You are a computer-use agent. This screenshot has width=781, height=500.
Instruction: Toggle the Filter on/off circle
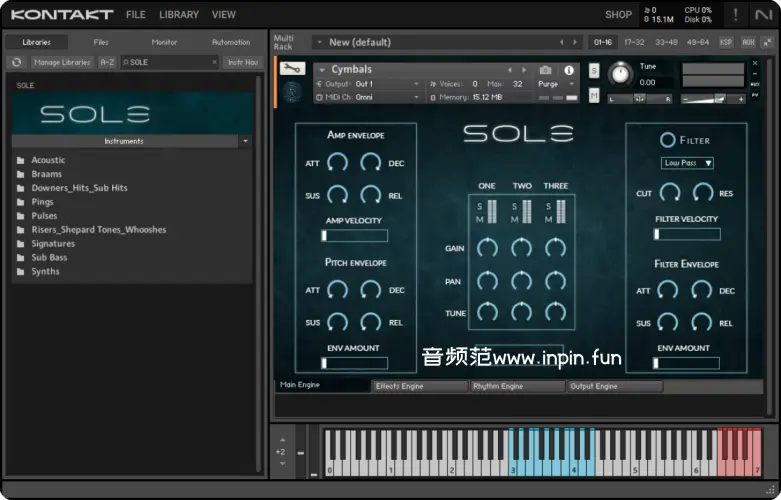tap(667, 140)
